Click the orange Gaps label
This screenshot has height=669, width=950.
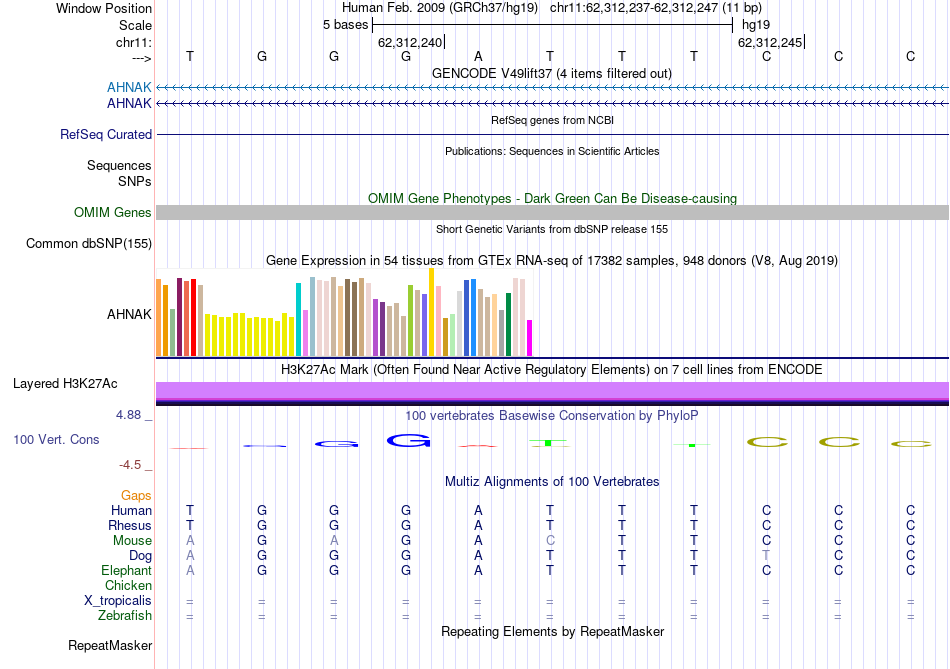click(x=136, y=496)
